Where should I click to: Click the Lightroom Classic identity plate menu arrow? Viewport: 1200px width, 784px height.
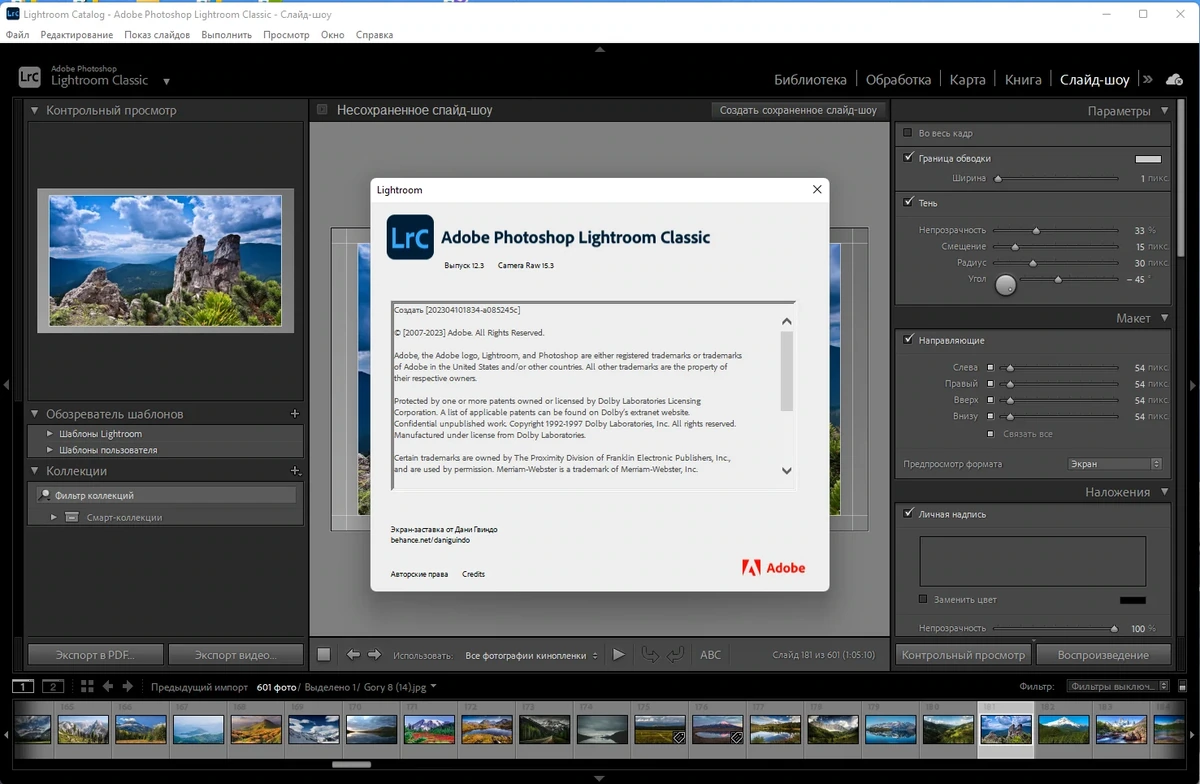[166, 82]
